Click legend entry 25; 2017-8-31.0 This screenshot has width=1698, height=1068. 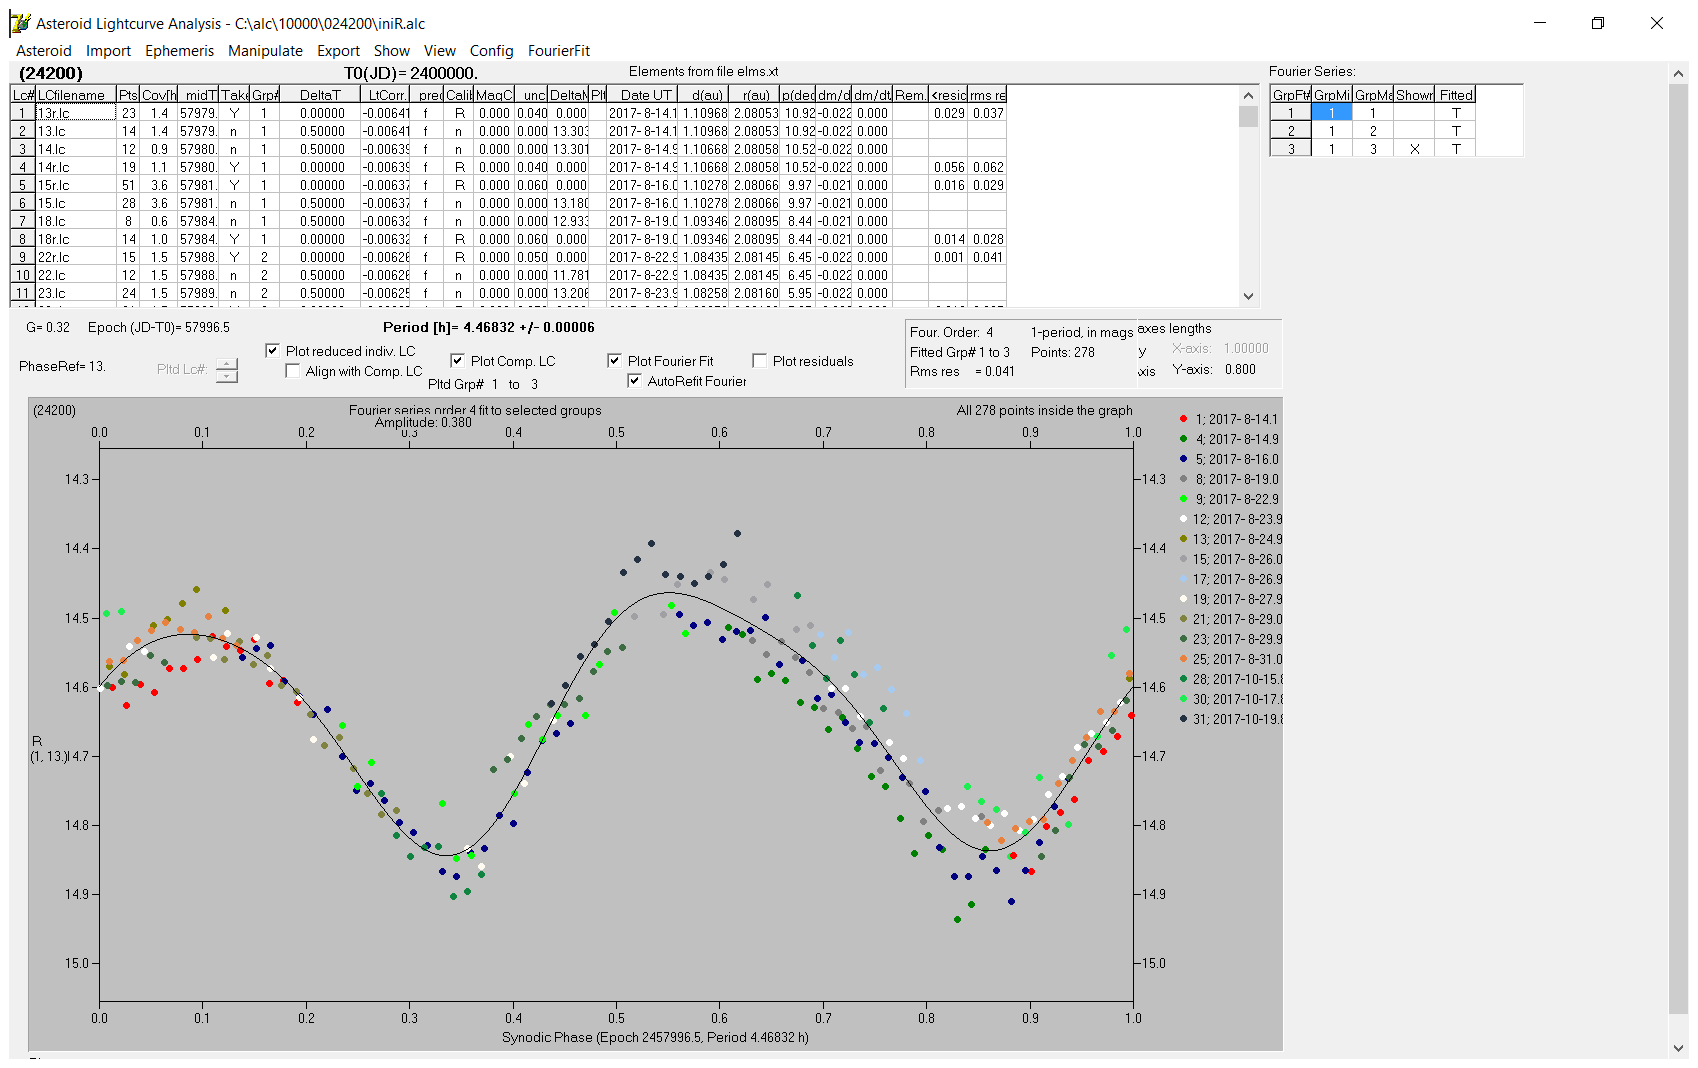1230,659
